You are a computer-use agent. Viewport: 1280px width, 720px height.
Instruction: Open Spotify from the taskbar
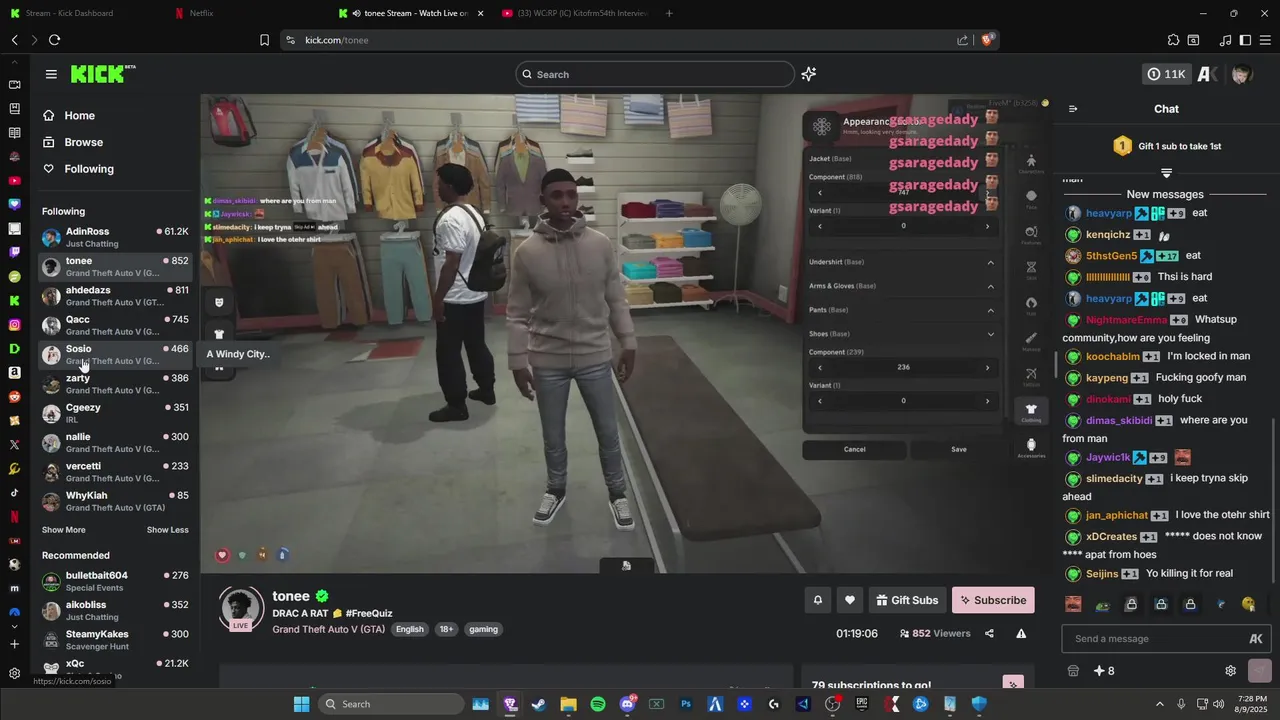pyautogui.click(x=598, y=704)
